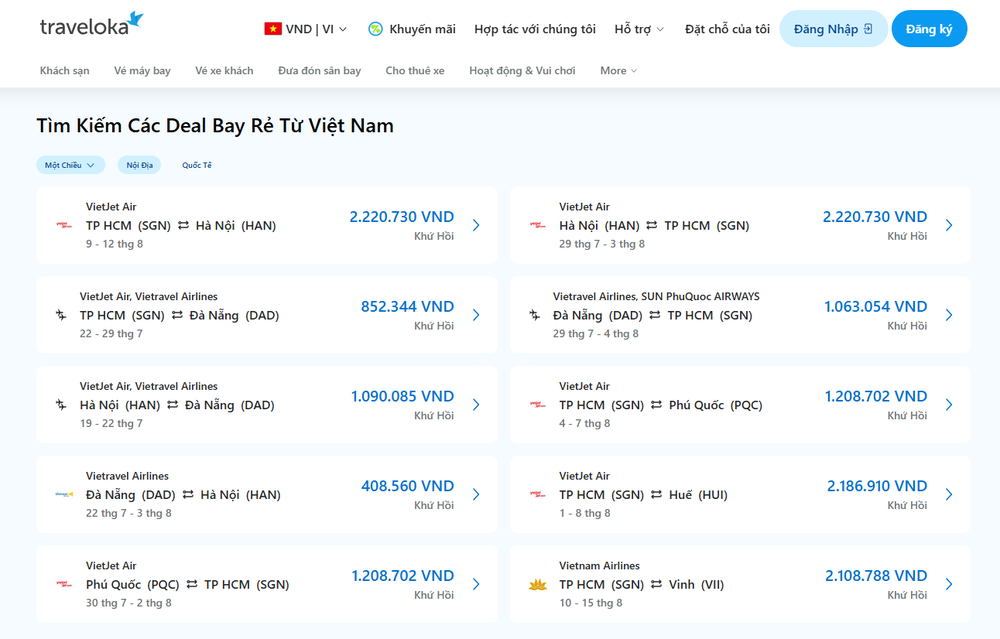Click Vietnam Airlines lotus logo on Vinh card

(538, 584)
